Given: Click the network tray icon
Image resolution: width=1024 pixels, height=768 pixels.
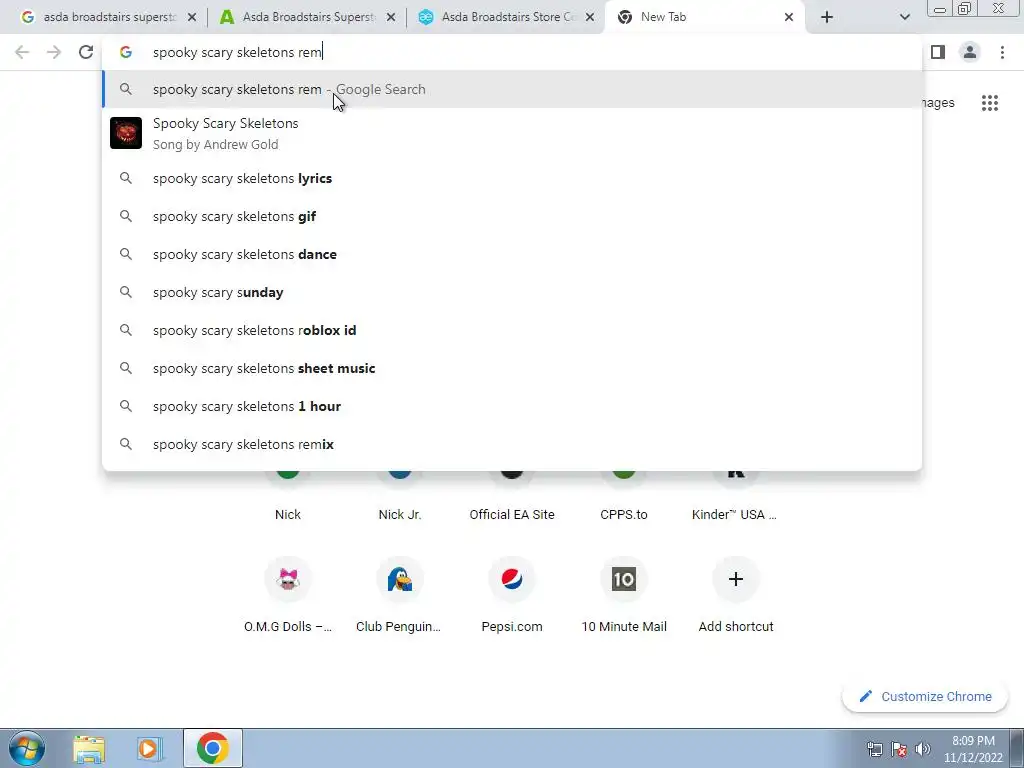Looking at the screenshot, I should 874,749.
